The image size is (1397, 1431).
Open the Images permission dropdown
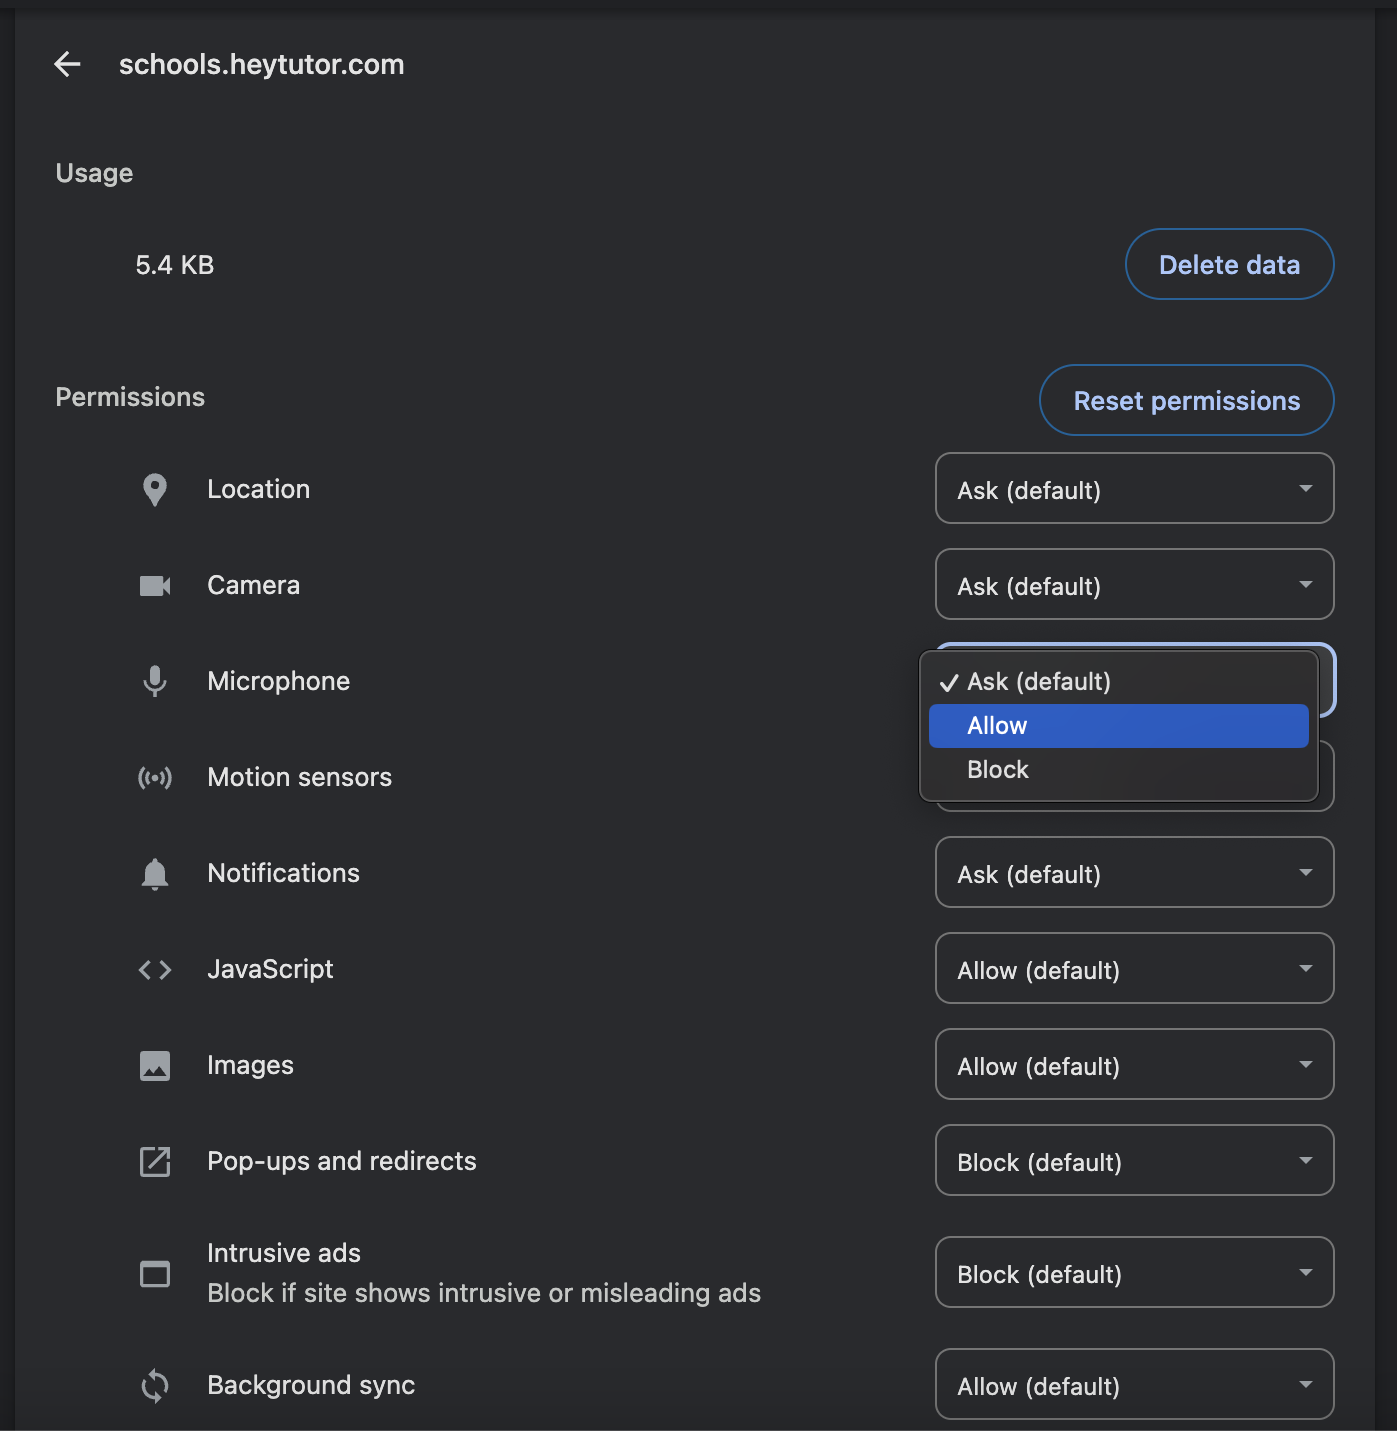pyautogui.click(x=1135, y=1064)
